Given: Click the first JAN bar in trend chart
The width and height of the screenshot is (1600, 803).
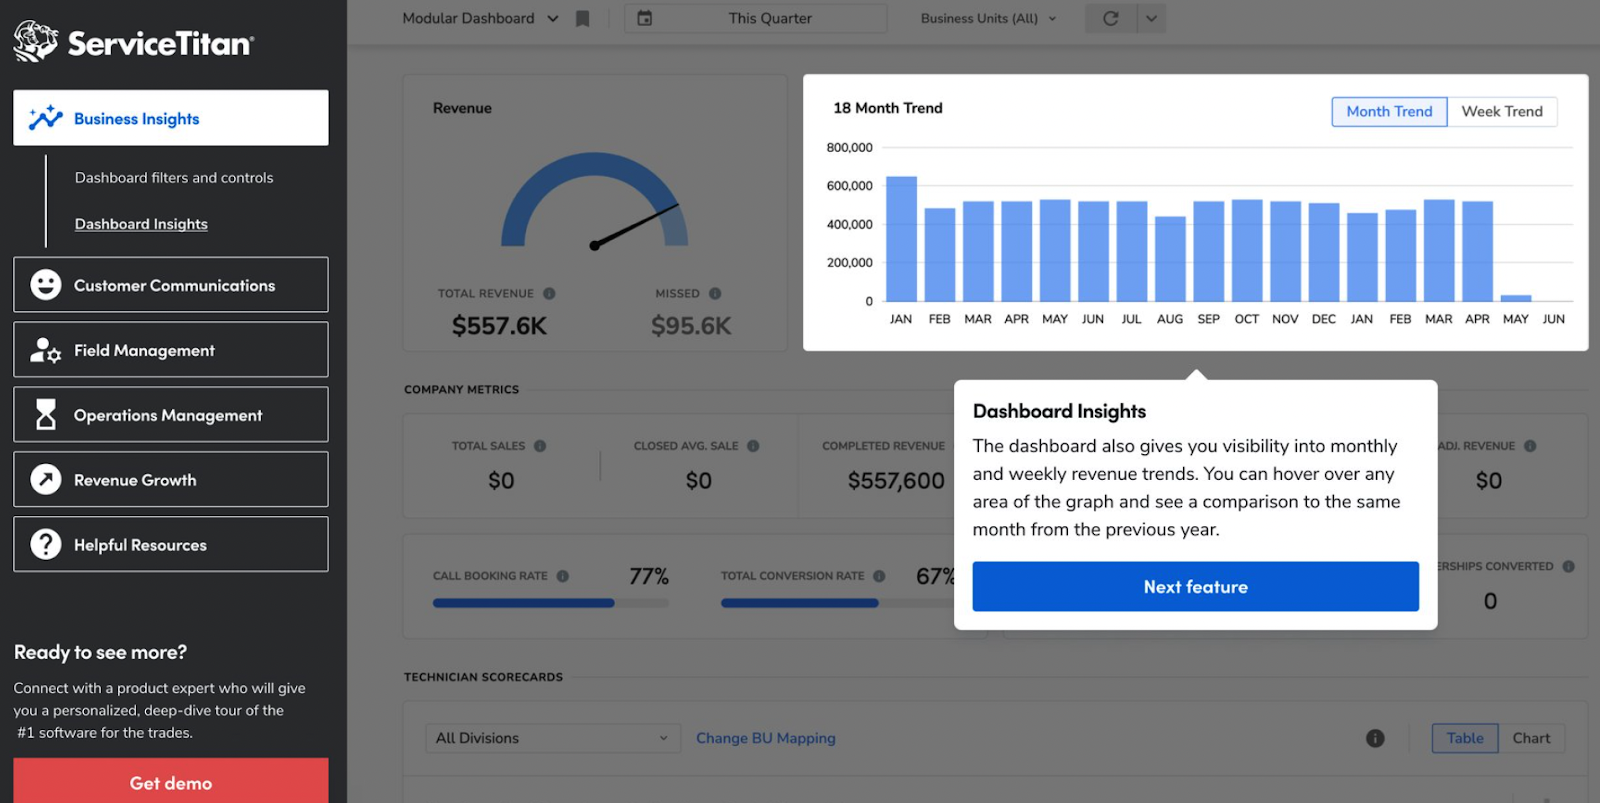Looking at the screenshot, I should 901,238.
